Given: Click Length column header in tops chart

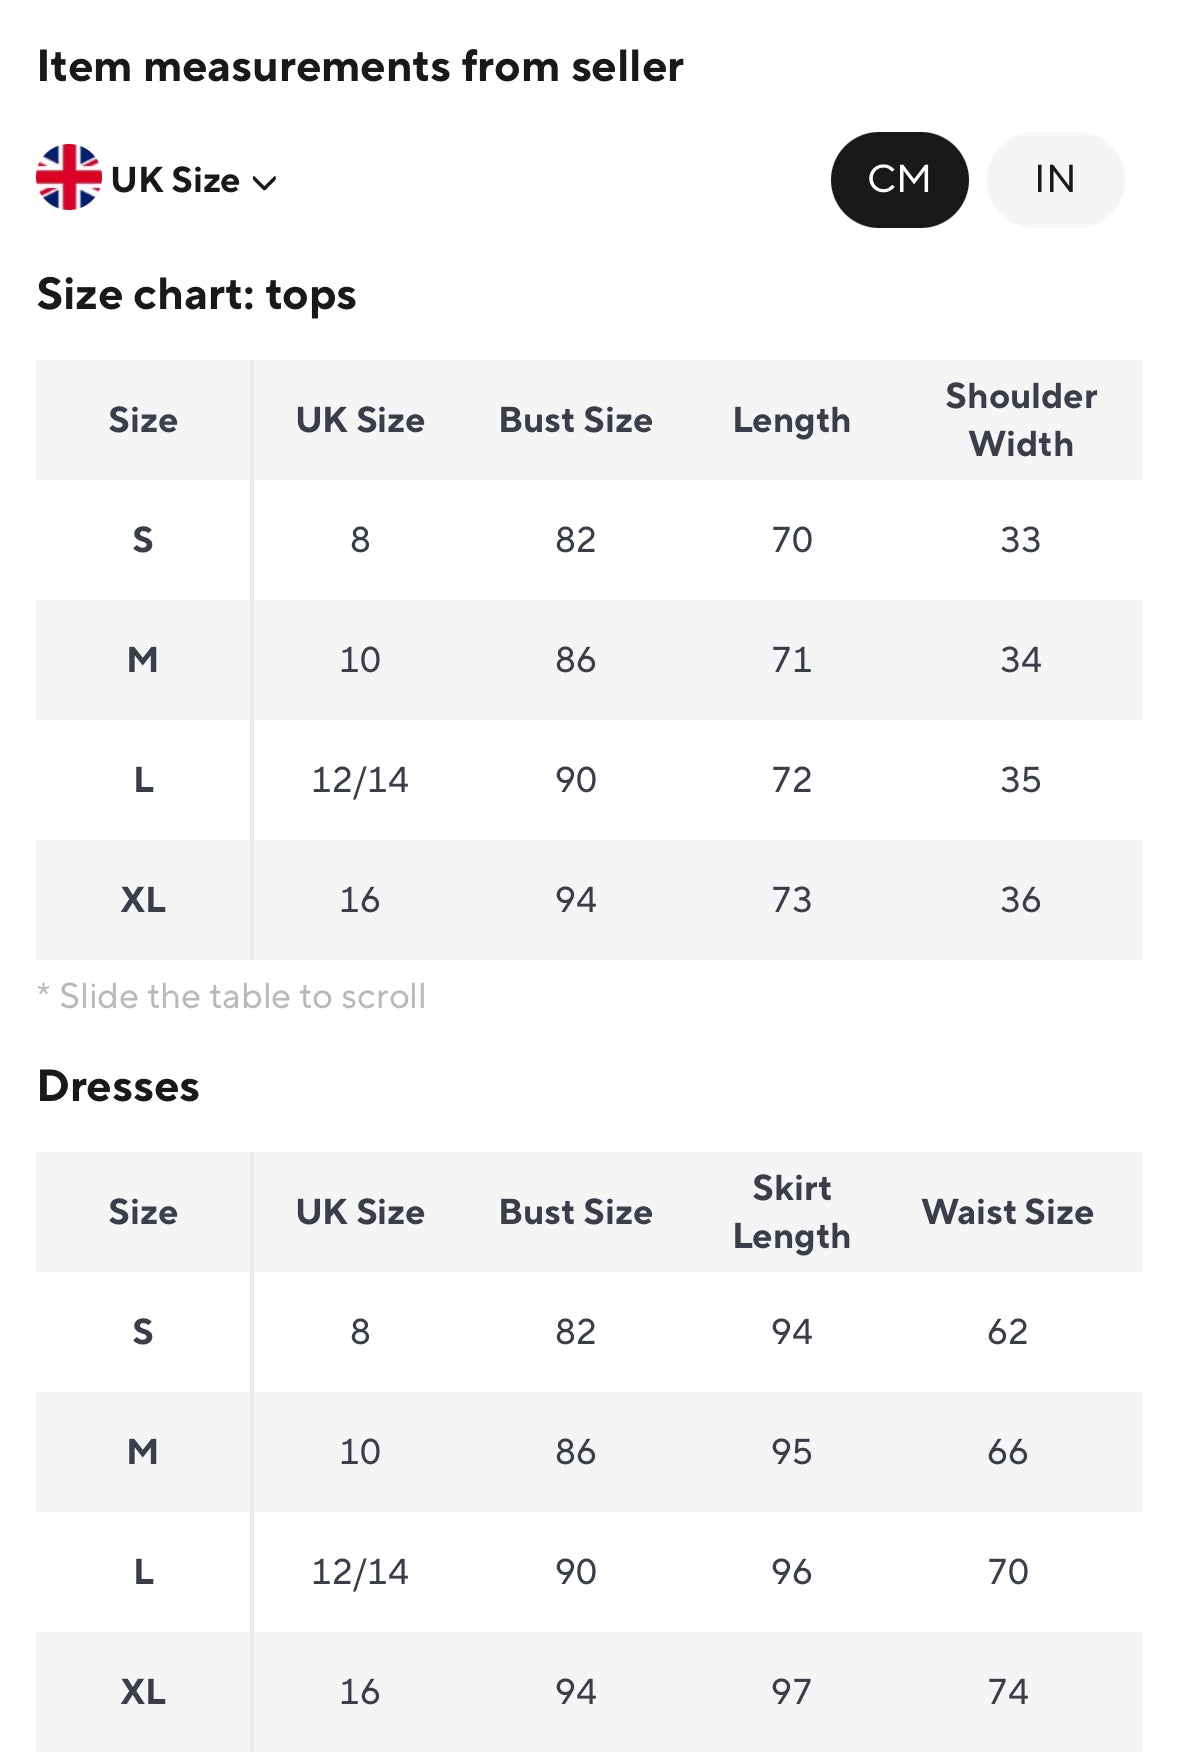Looking at the screenshot, I should pos(791,420).
